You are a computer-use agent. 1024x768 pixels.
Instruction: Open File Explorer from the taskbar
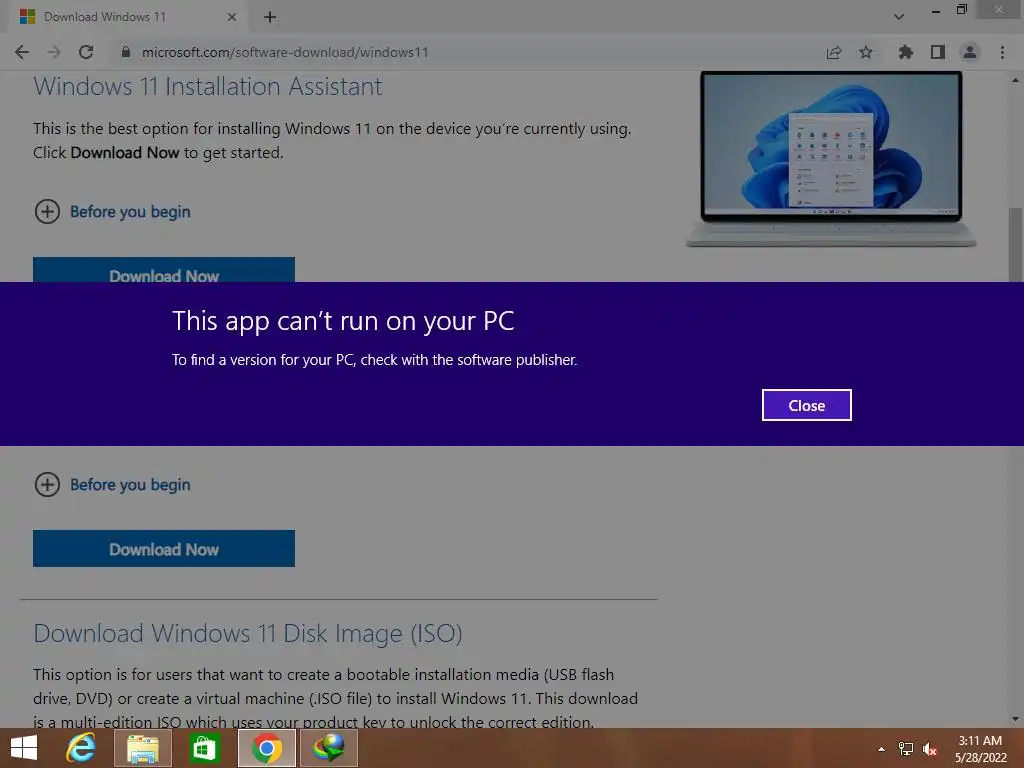click(143, 748)
